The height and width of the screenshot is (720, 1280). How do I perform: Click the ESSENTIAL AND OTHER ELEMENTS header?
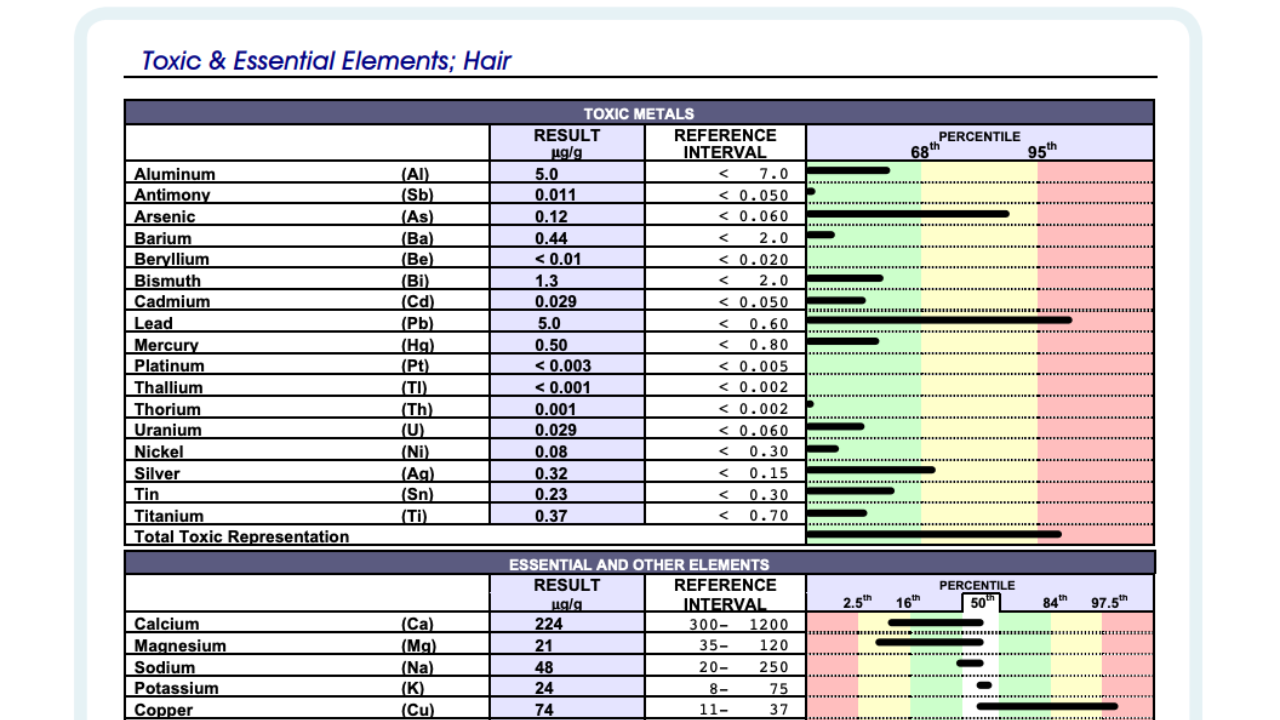click(639, 564)
